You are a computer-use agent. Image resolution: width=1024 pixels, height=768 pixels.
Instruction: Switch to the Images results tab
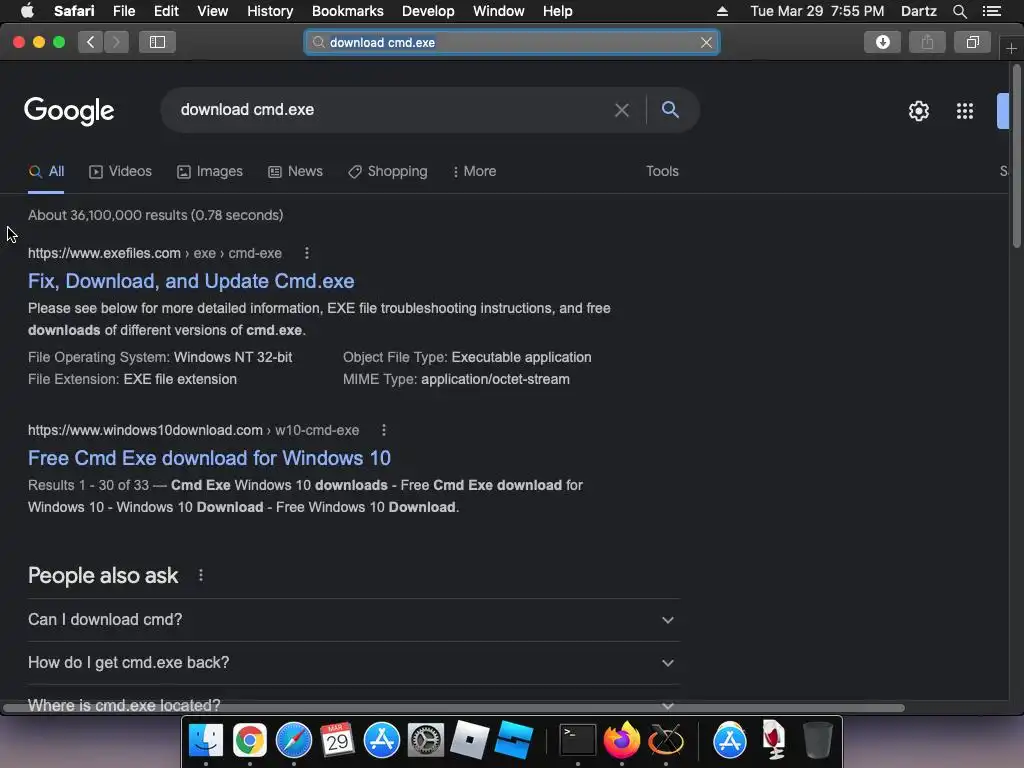pyautogui.click(x=210, y=171)
